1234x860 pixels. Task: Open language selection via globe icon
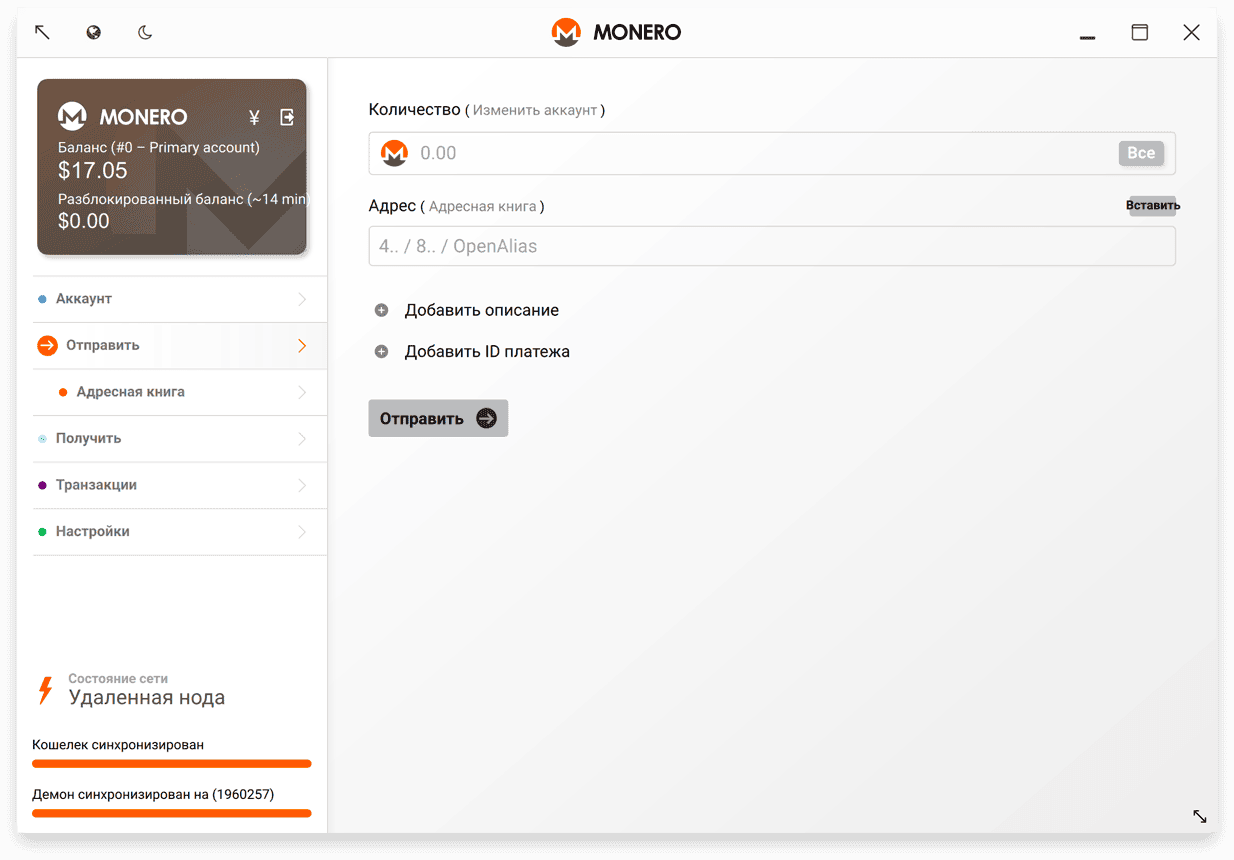(x=94, y=32)
